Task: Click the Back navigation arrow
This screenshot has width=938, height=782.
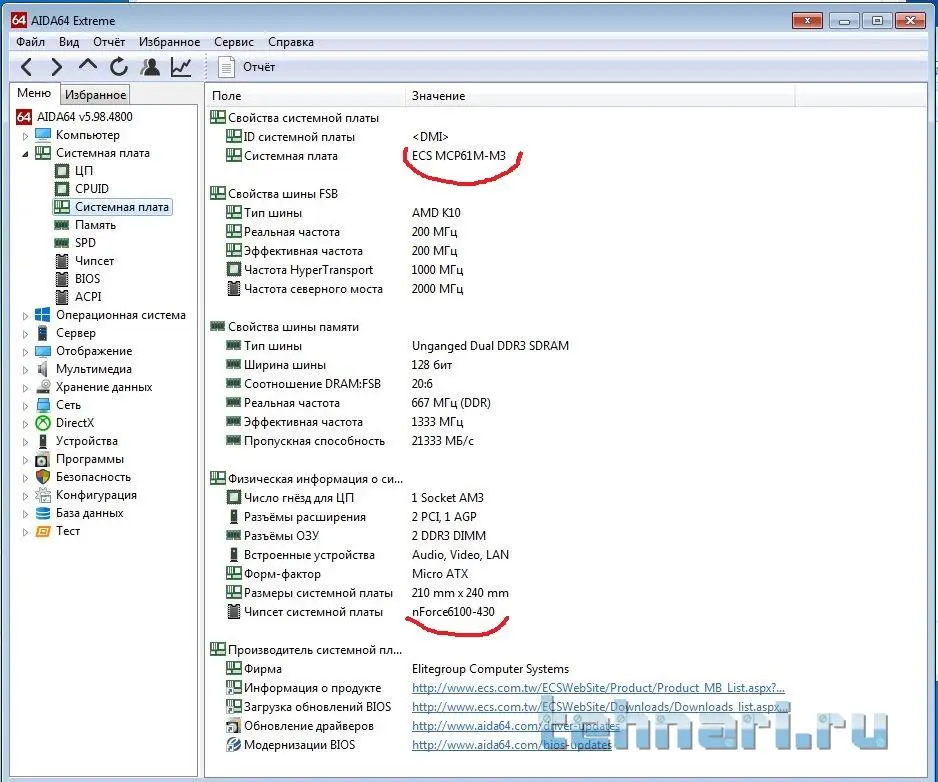Action: 27,67
